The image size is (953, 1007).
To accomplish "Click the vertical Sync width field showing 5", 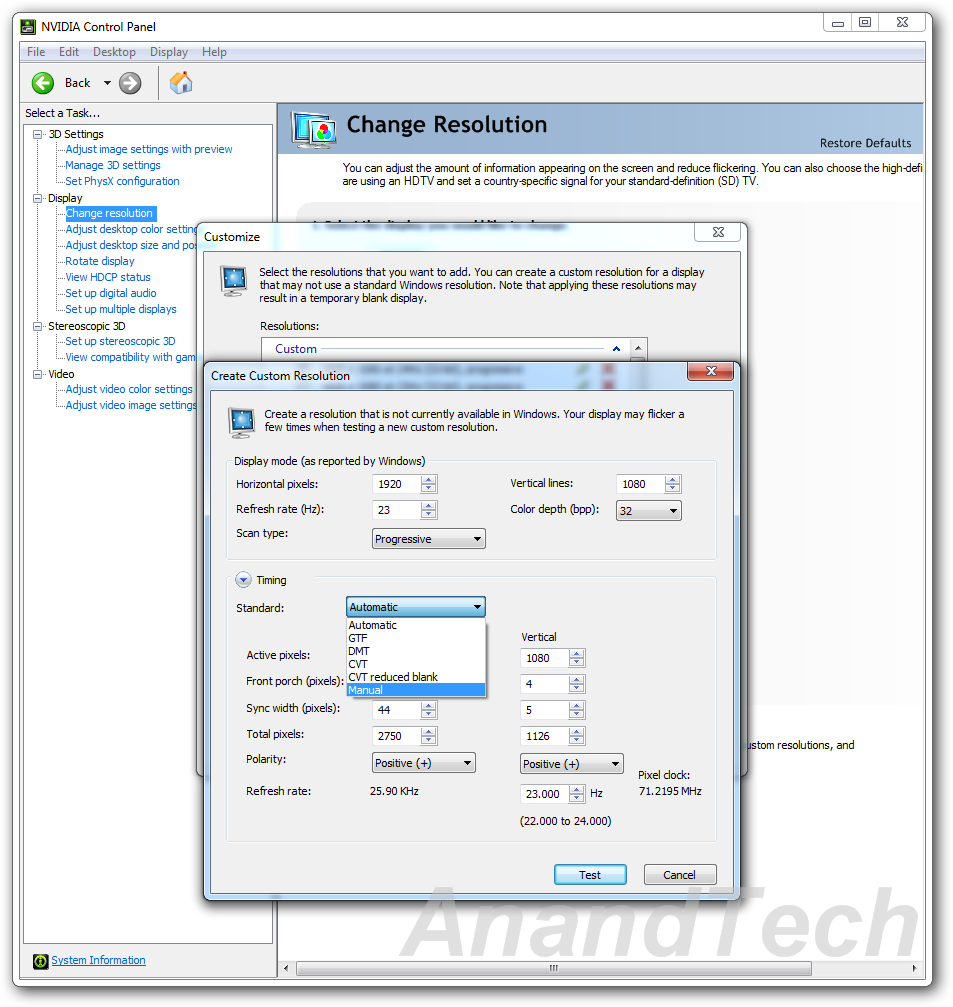I will [x=544, y=710].
